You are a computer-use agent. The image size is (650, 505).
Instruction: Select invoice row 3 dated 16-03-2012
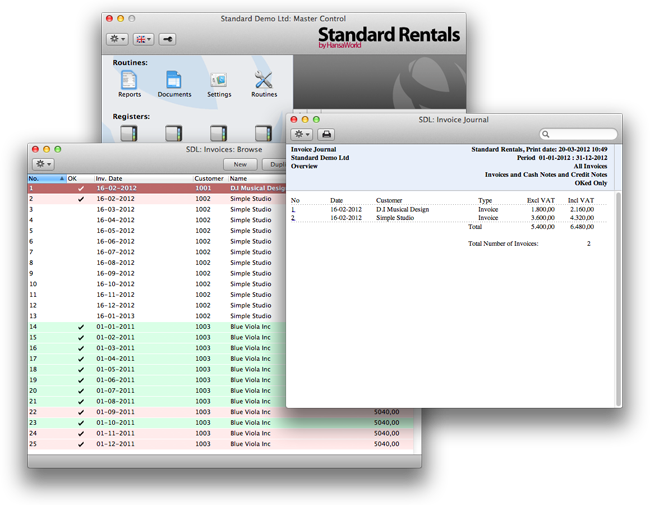tap(157, 209)
